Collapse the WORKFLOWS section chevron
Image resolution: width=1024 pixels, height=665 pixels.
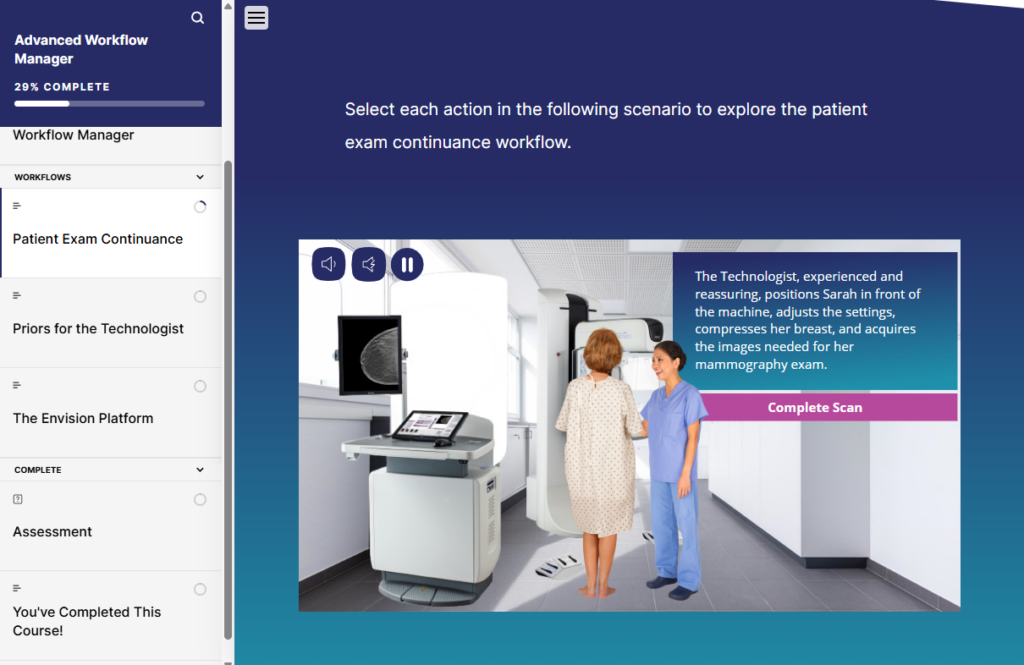click(x=200, y=177)
